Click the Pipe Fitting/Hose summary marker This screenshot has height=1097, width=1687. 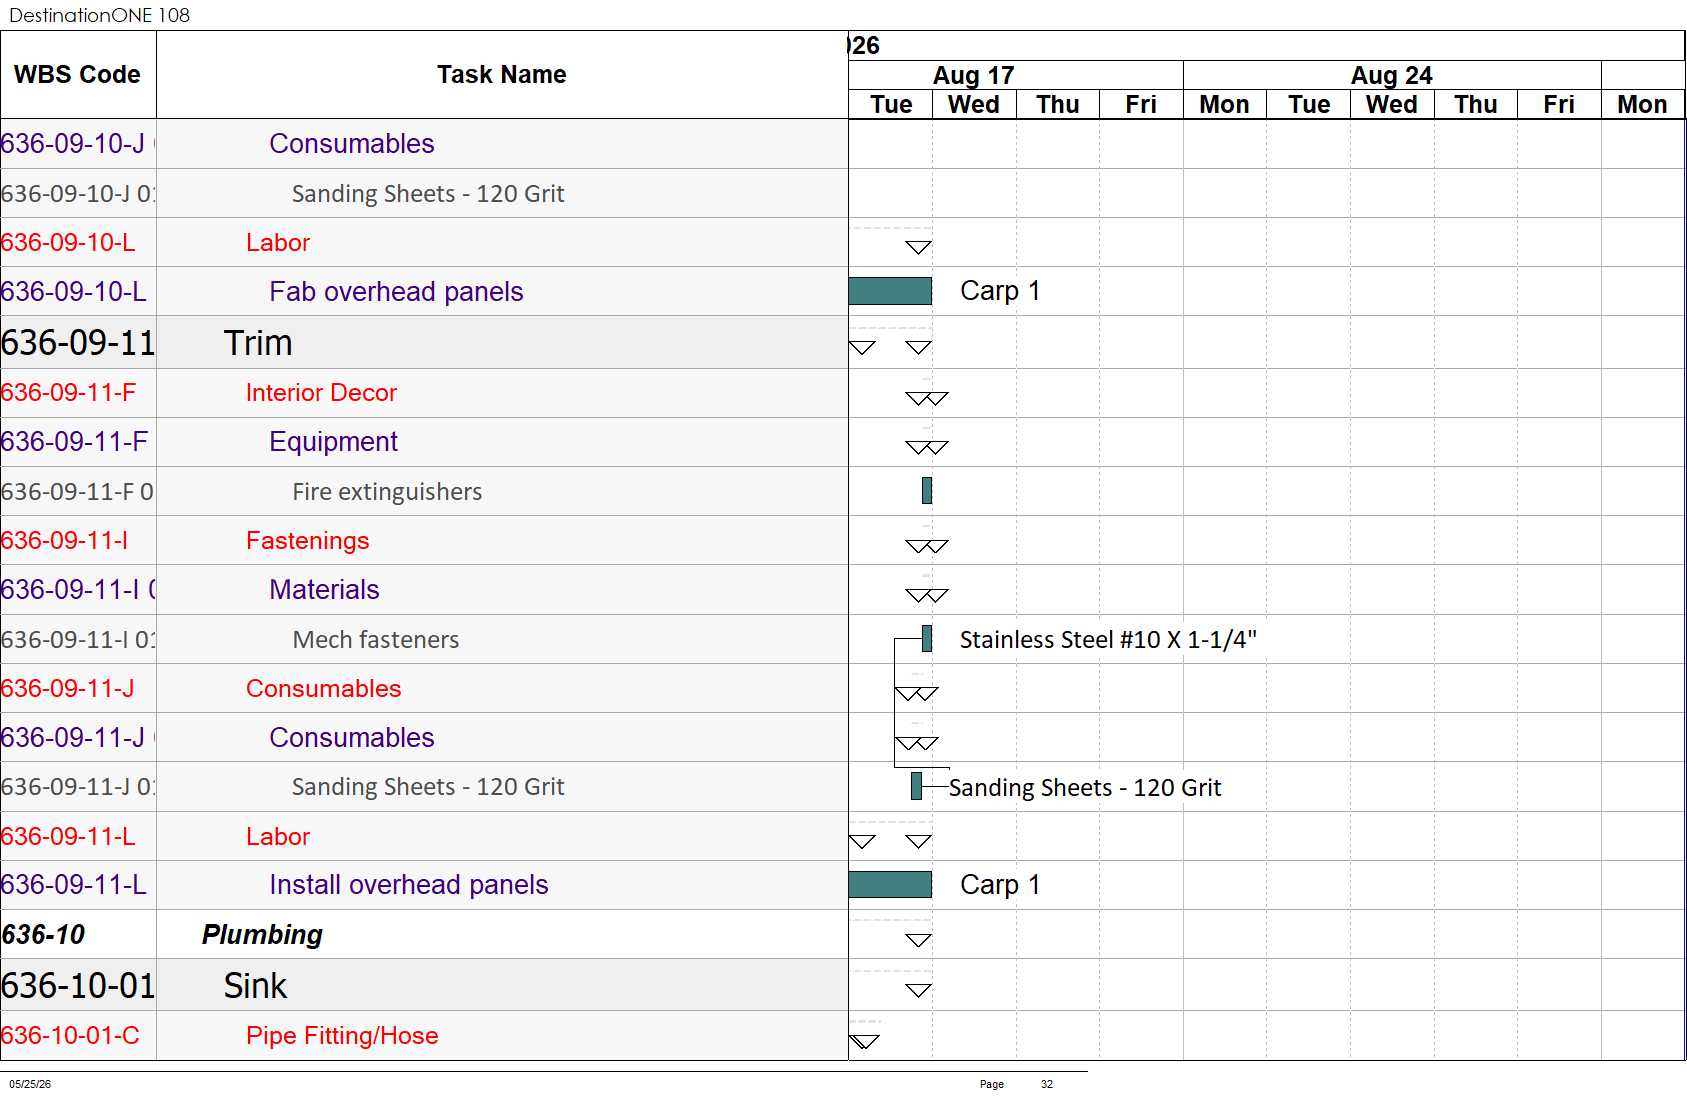[864, 1041]
